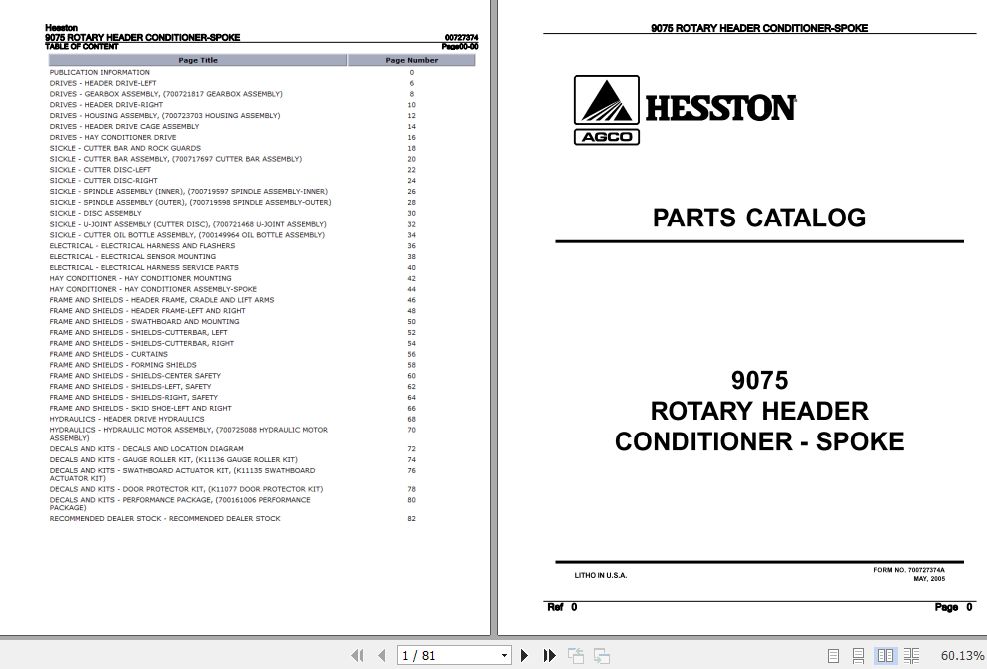Click SICKLE - CUTTER DISC-RIGHT entry
This screenshot has height=669, width=987.
pos(104,181)
